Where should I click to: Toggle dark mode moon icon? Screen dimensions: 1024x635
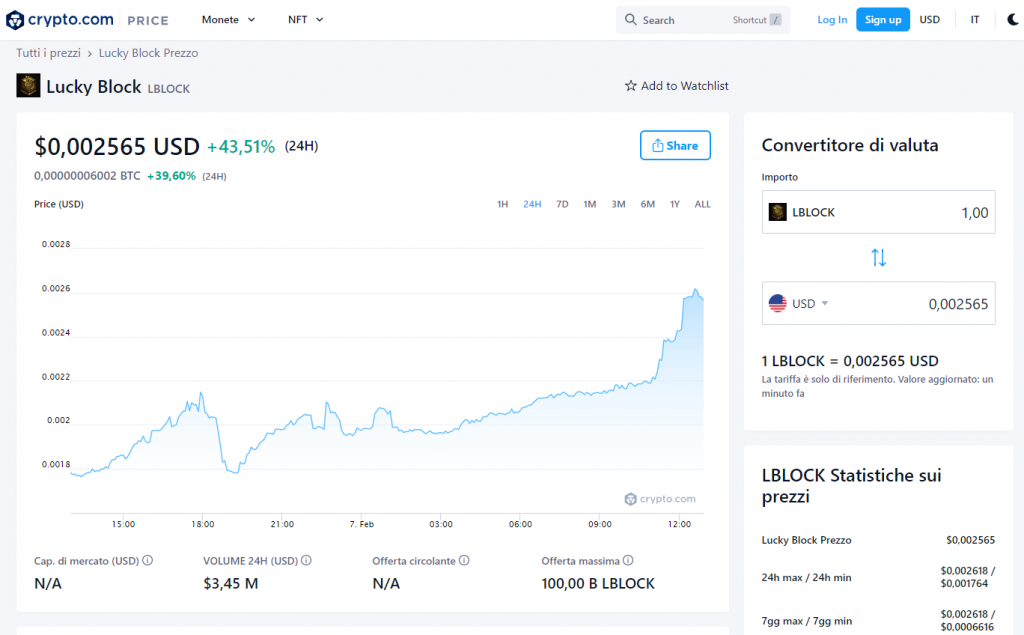point(1013,20)
